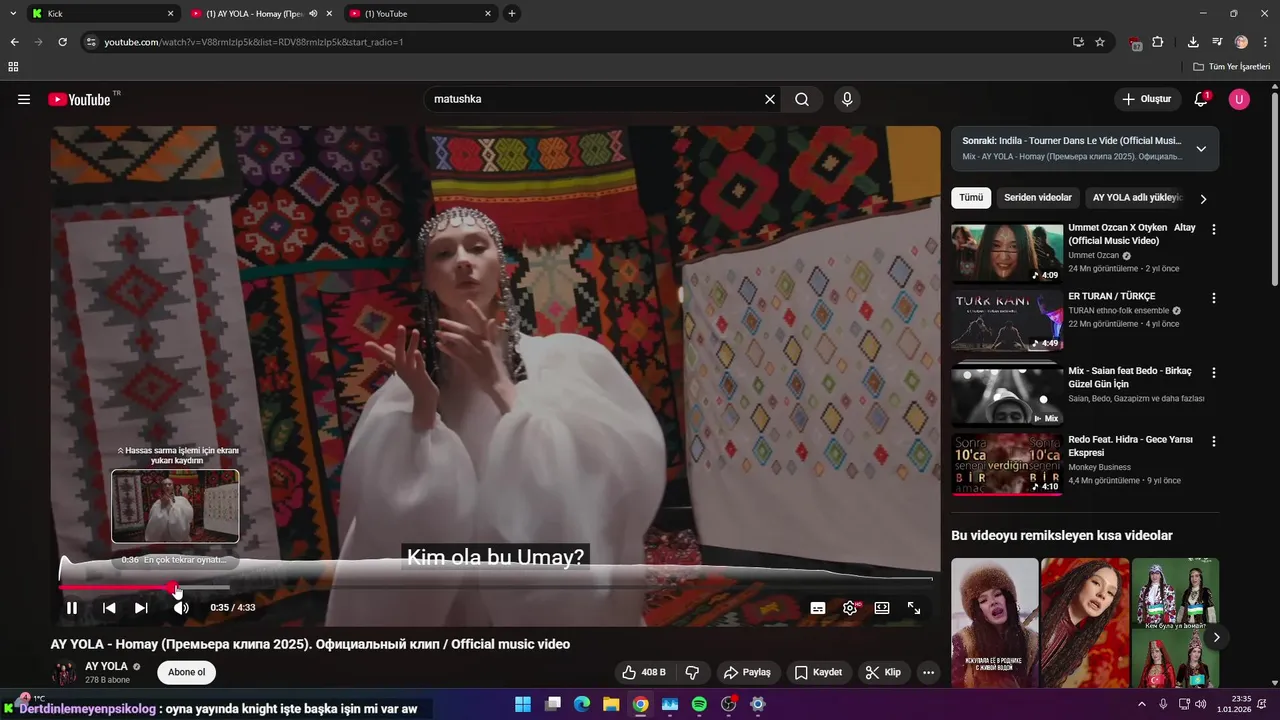Start voice search with the microphone

(x=847, y=99)
